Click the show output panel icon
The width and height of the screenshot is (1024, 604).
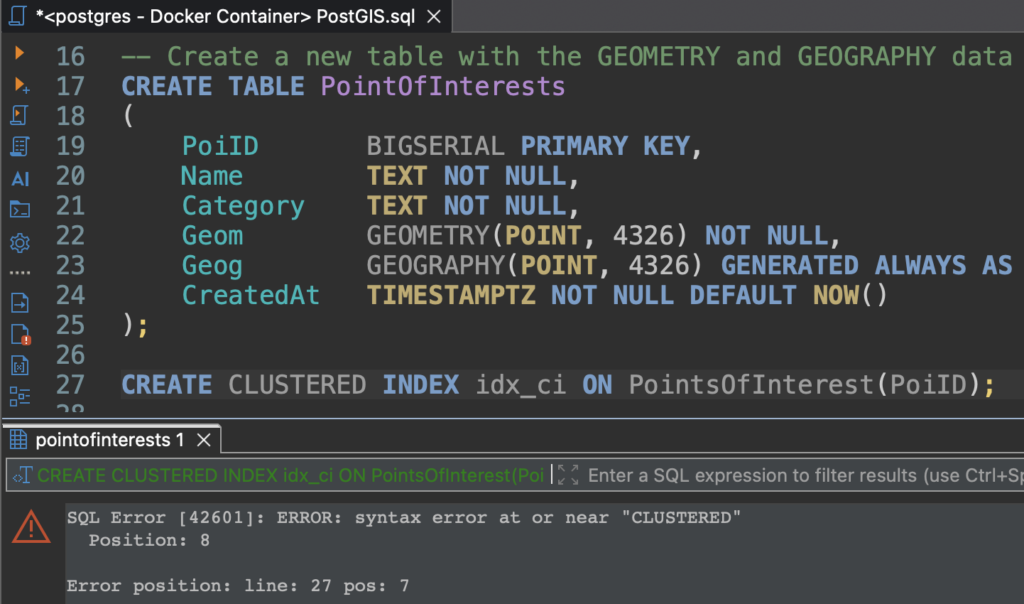pos(20,302)
